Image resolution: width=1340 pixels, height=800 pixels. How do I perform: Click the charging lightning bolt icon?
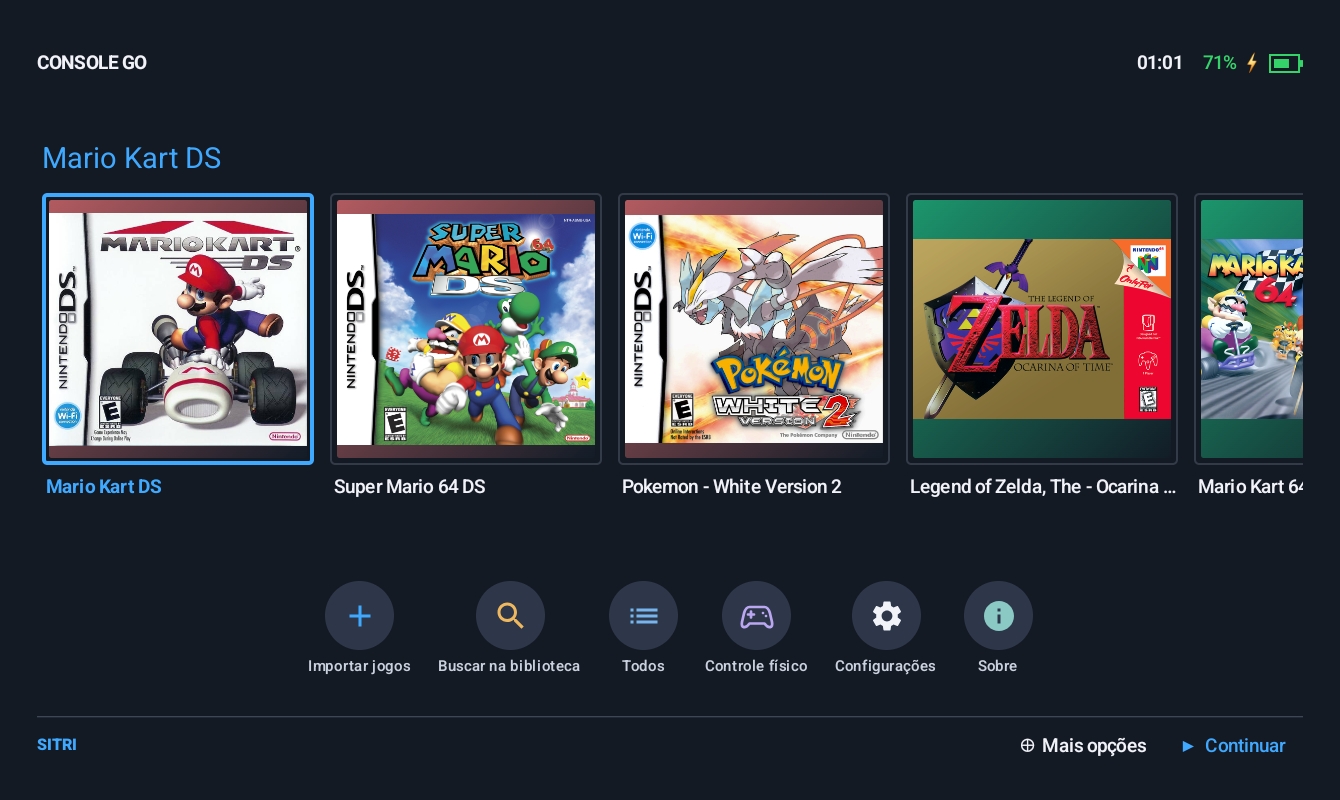1252,63
